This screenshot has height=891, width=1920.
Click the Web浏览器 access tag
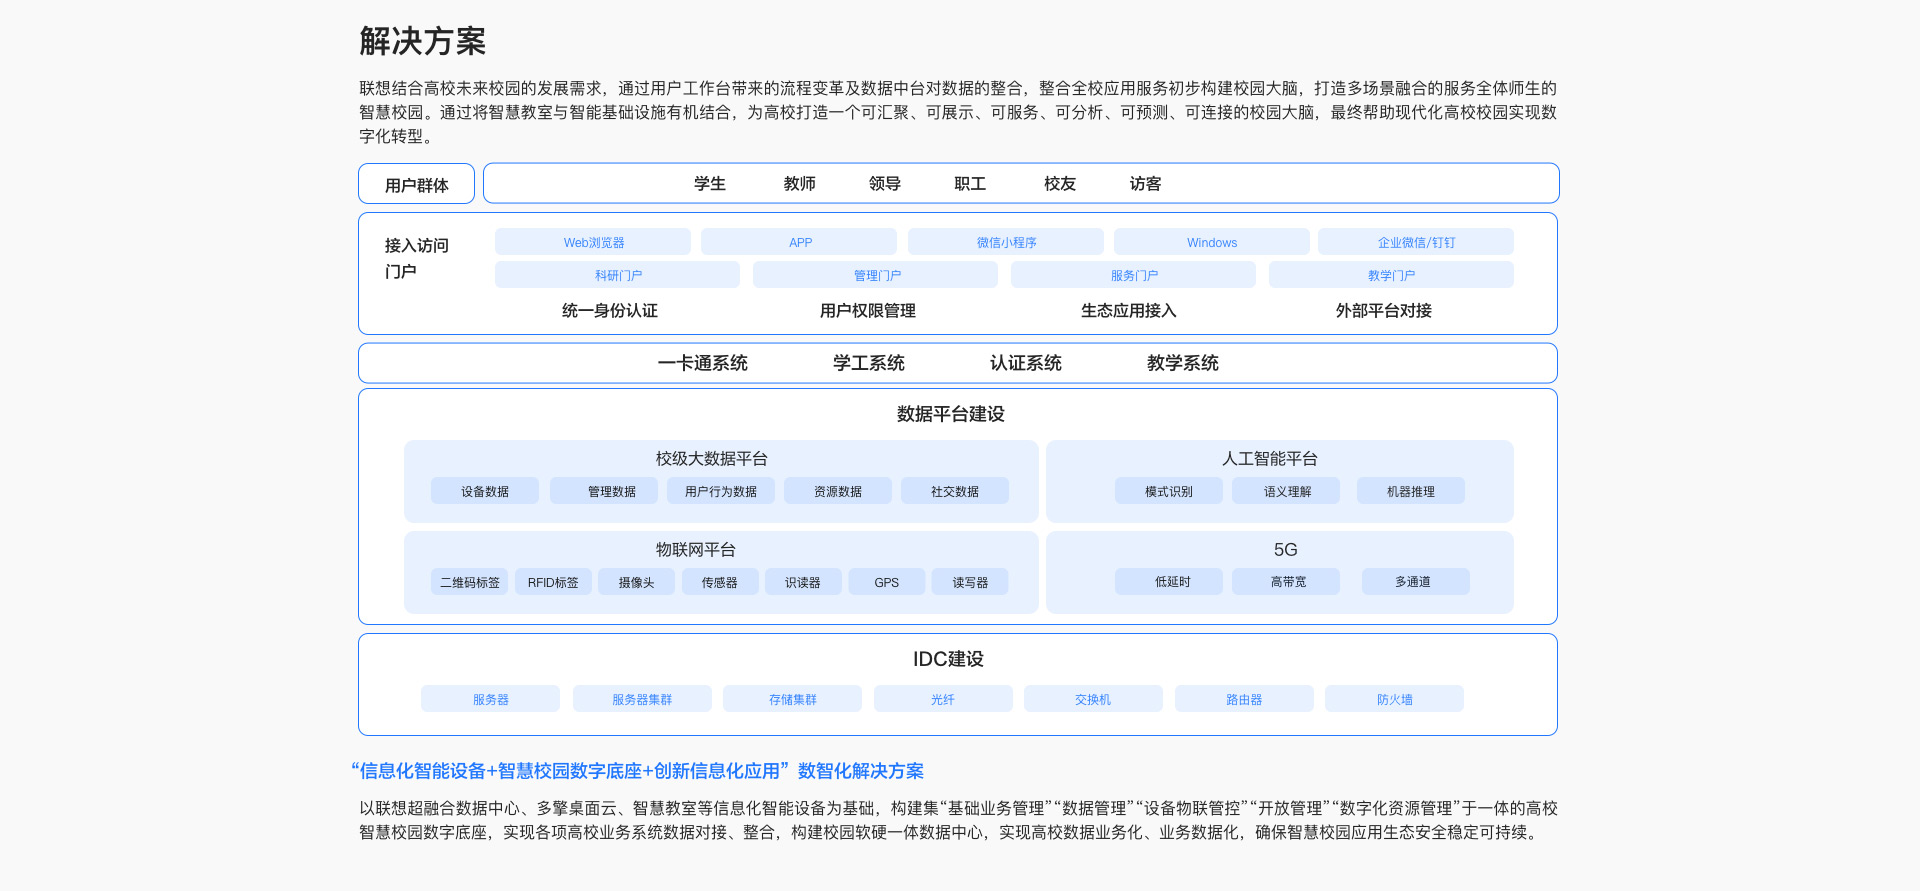pyautogui.click(x=593, y=242)
